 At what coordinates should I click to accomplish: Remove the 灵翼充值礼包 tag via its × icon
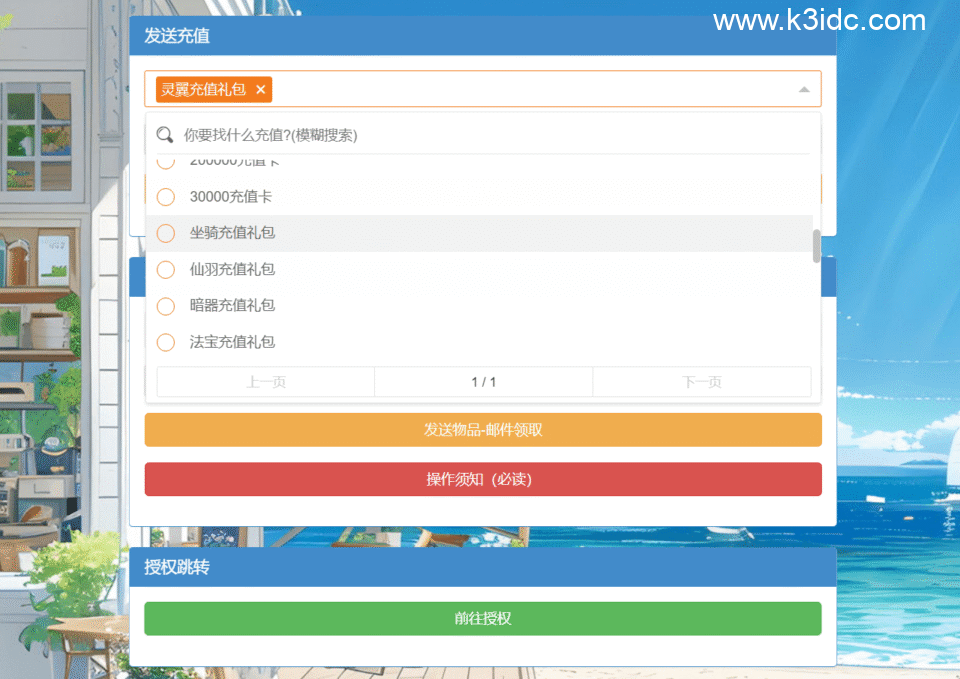coord(260,89)
